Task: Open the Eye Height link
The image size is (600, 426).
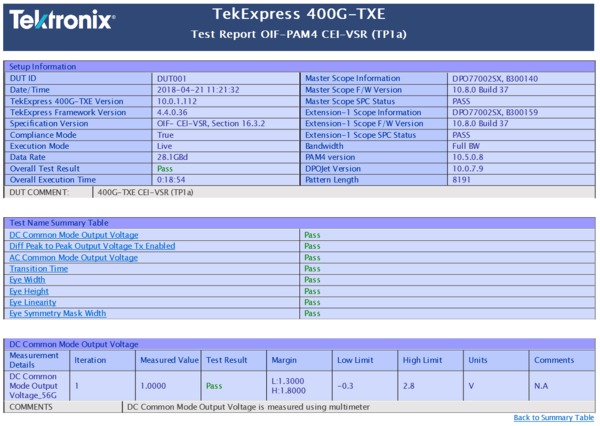Action: pyautogui.click(x=29, y=291)
